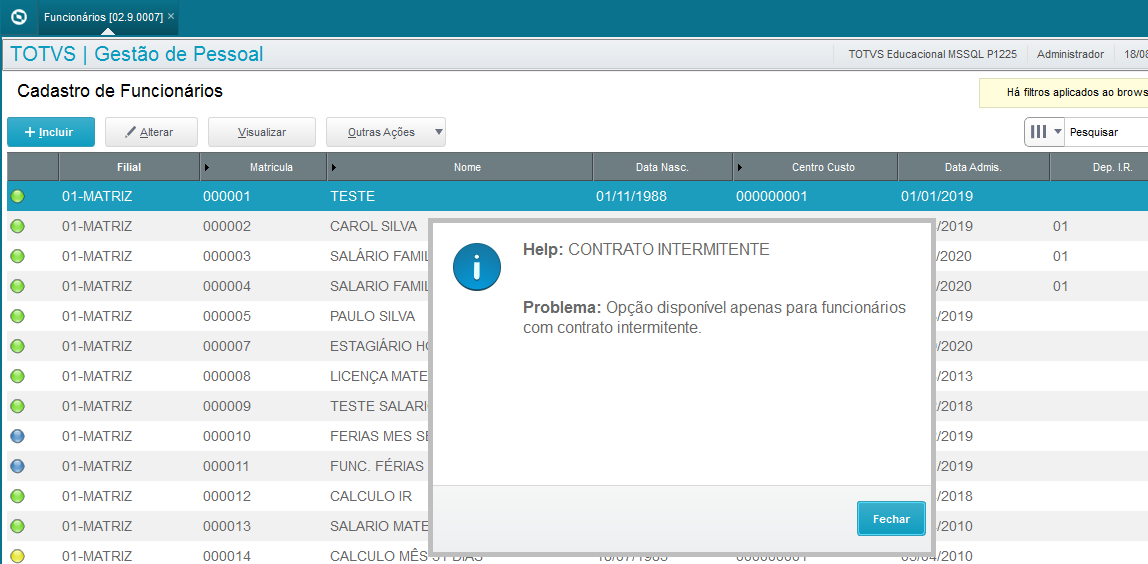This screenshot has width=1148, height=564.
Task: Click the Alterar button
Action: point(152,132)
